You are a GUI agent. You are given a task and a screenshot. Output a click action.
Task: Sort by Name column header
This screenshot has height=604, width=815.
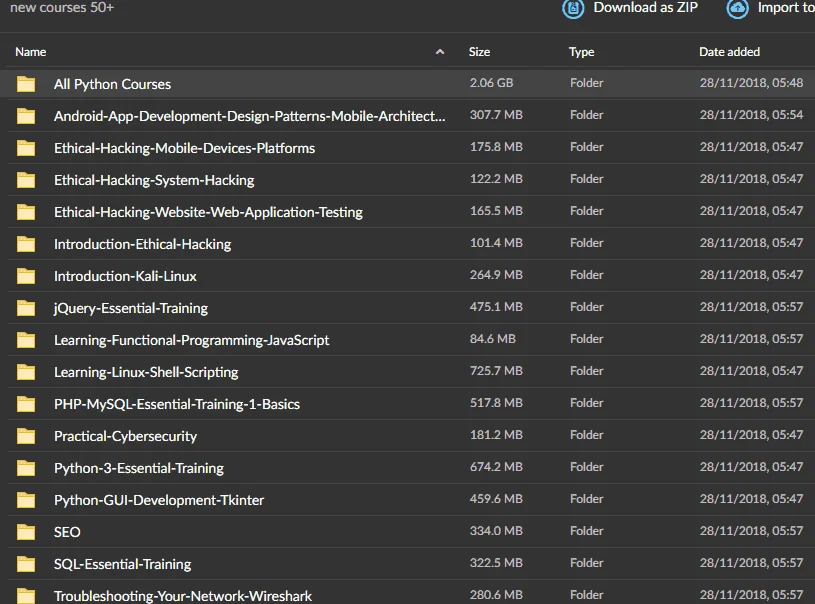tap(31, 52)
